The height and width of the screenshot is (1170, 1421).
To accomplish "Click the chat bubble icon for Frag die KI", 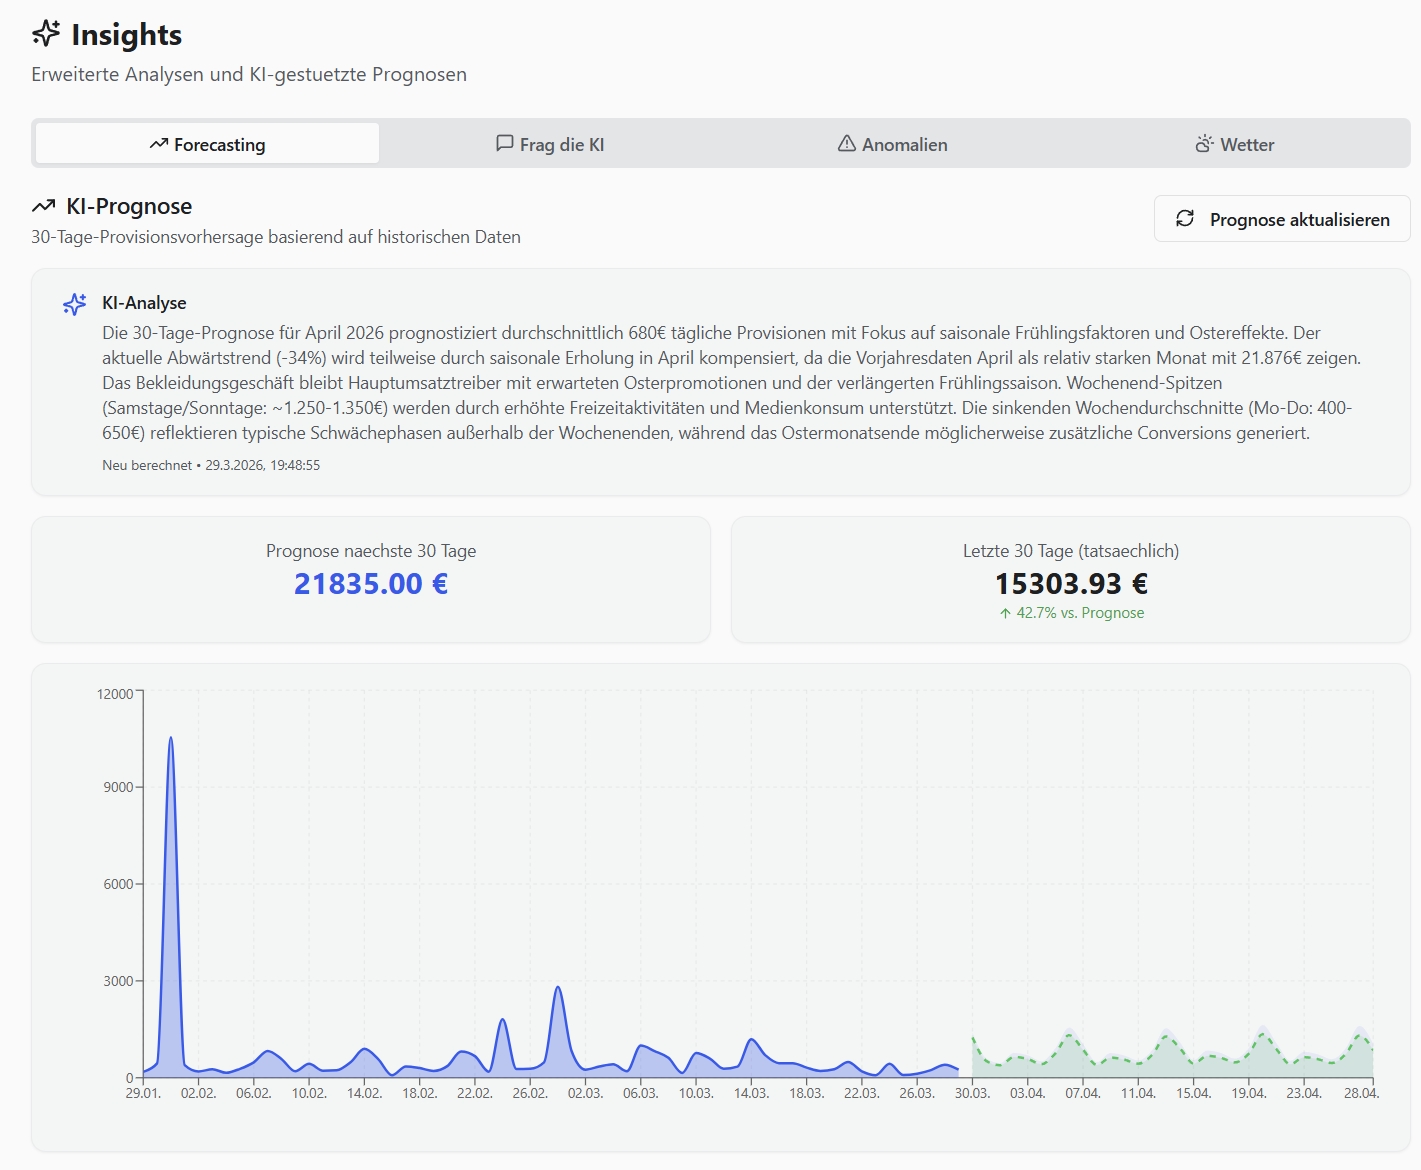I will click(505, 144).
